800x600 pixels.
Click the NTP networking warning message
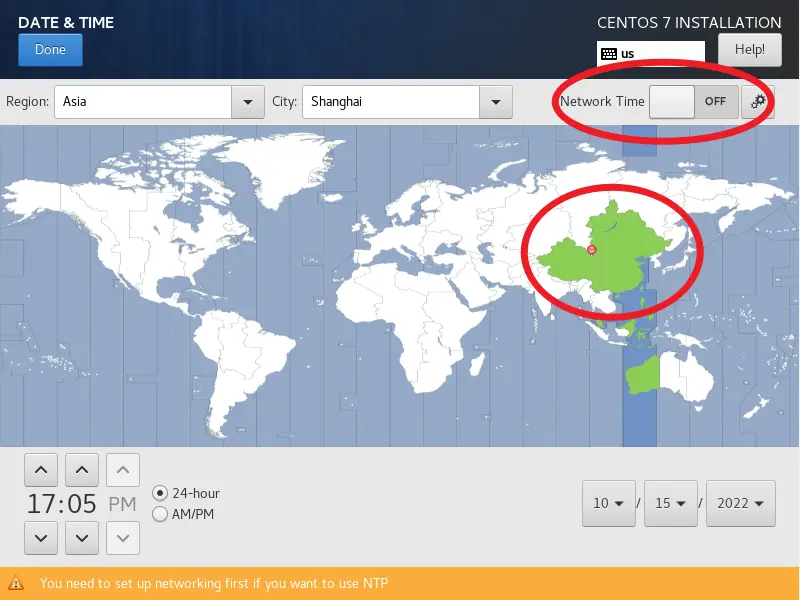coord(214,583)
